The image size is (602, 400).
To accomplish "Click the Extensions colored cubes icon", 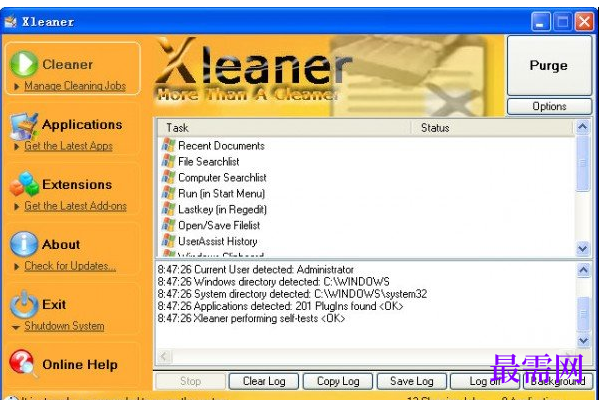I will point(24,185).
